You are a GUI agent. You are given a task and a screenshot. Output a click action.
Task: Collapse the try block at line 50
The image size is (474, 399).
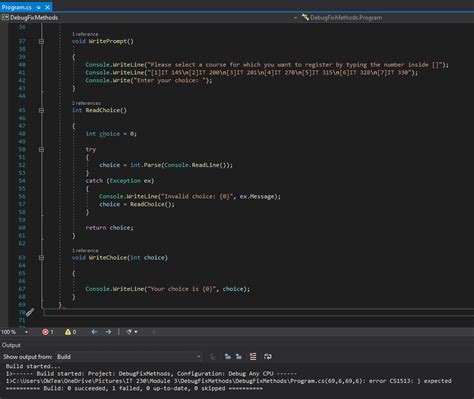click(x=41, y=150)
